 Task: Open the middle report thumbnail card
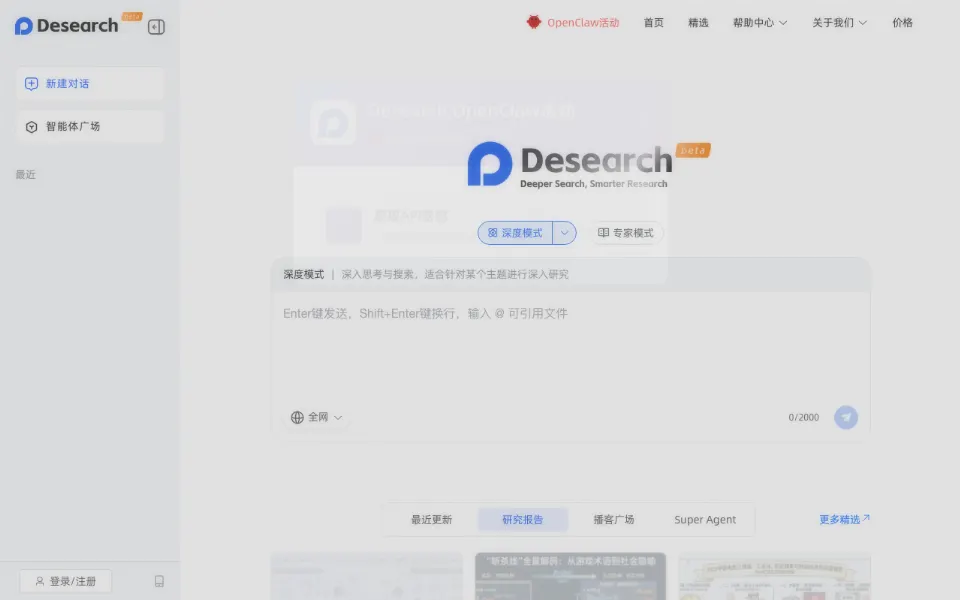click(x=570, y=576)
